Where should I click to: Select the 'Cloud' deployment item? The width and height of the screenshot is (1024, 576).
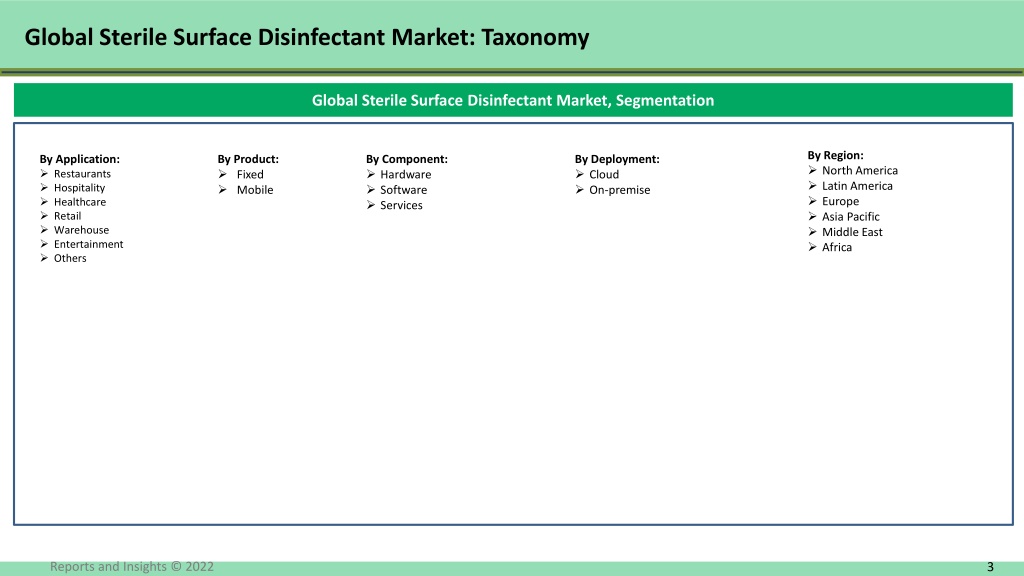pos(604,174)
